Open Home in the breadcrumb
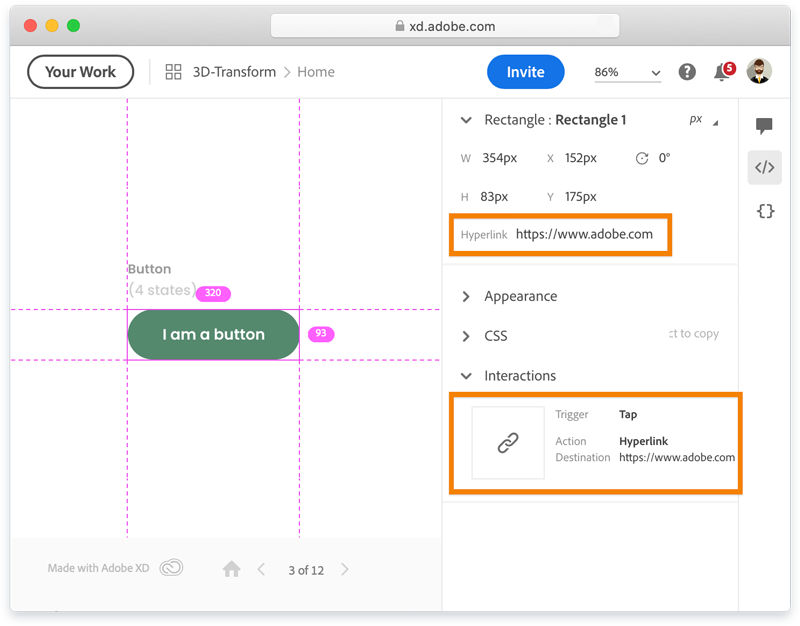The height and width of the screenshot is (626, 800). (316, 71)
